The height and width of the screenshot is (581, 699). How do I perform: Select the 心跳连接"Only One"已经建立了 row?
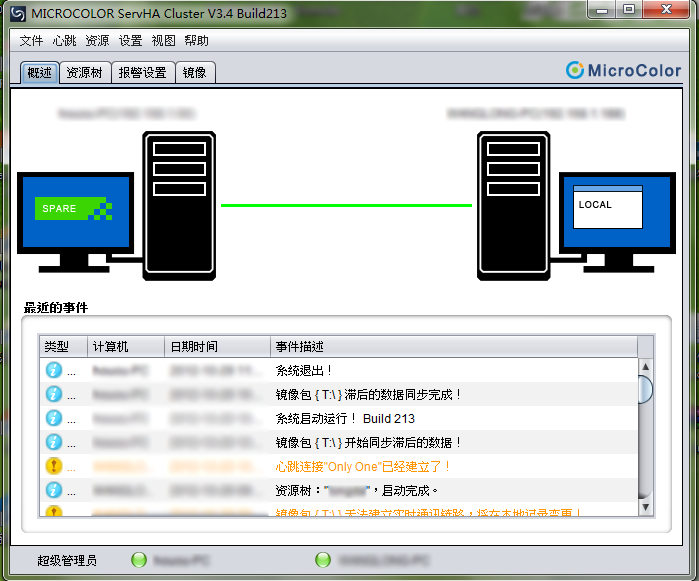[x=339, y=466]
